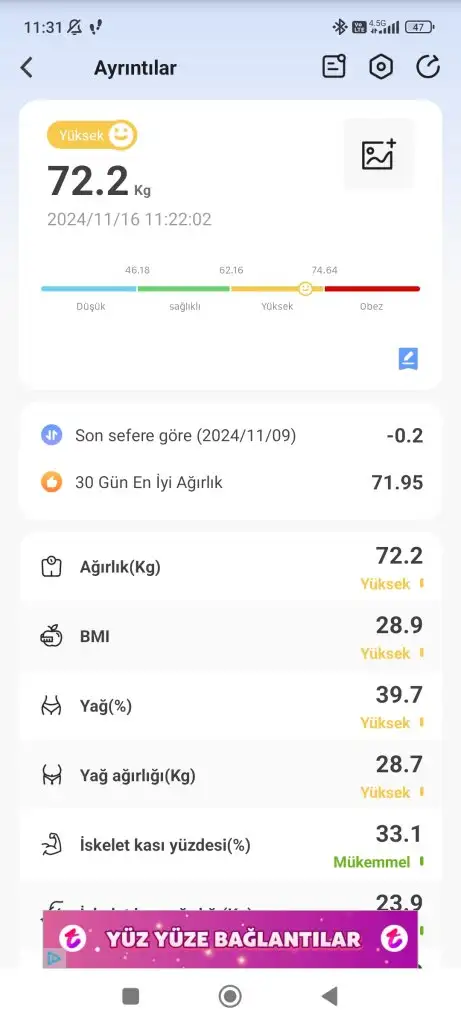The image size is (461, 1024).
Task: Tap the share icon in the top bar
Action: (x=428, y=67)
